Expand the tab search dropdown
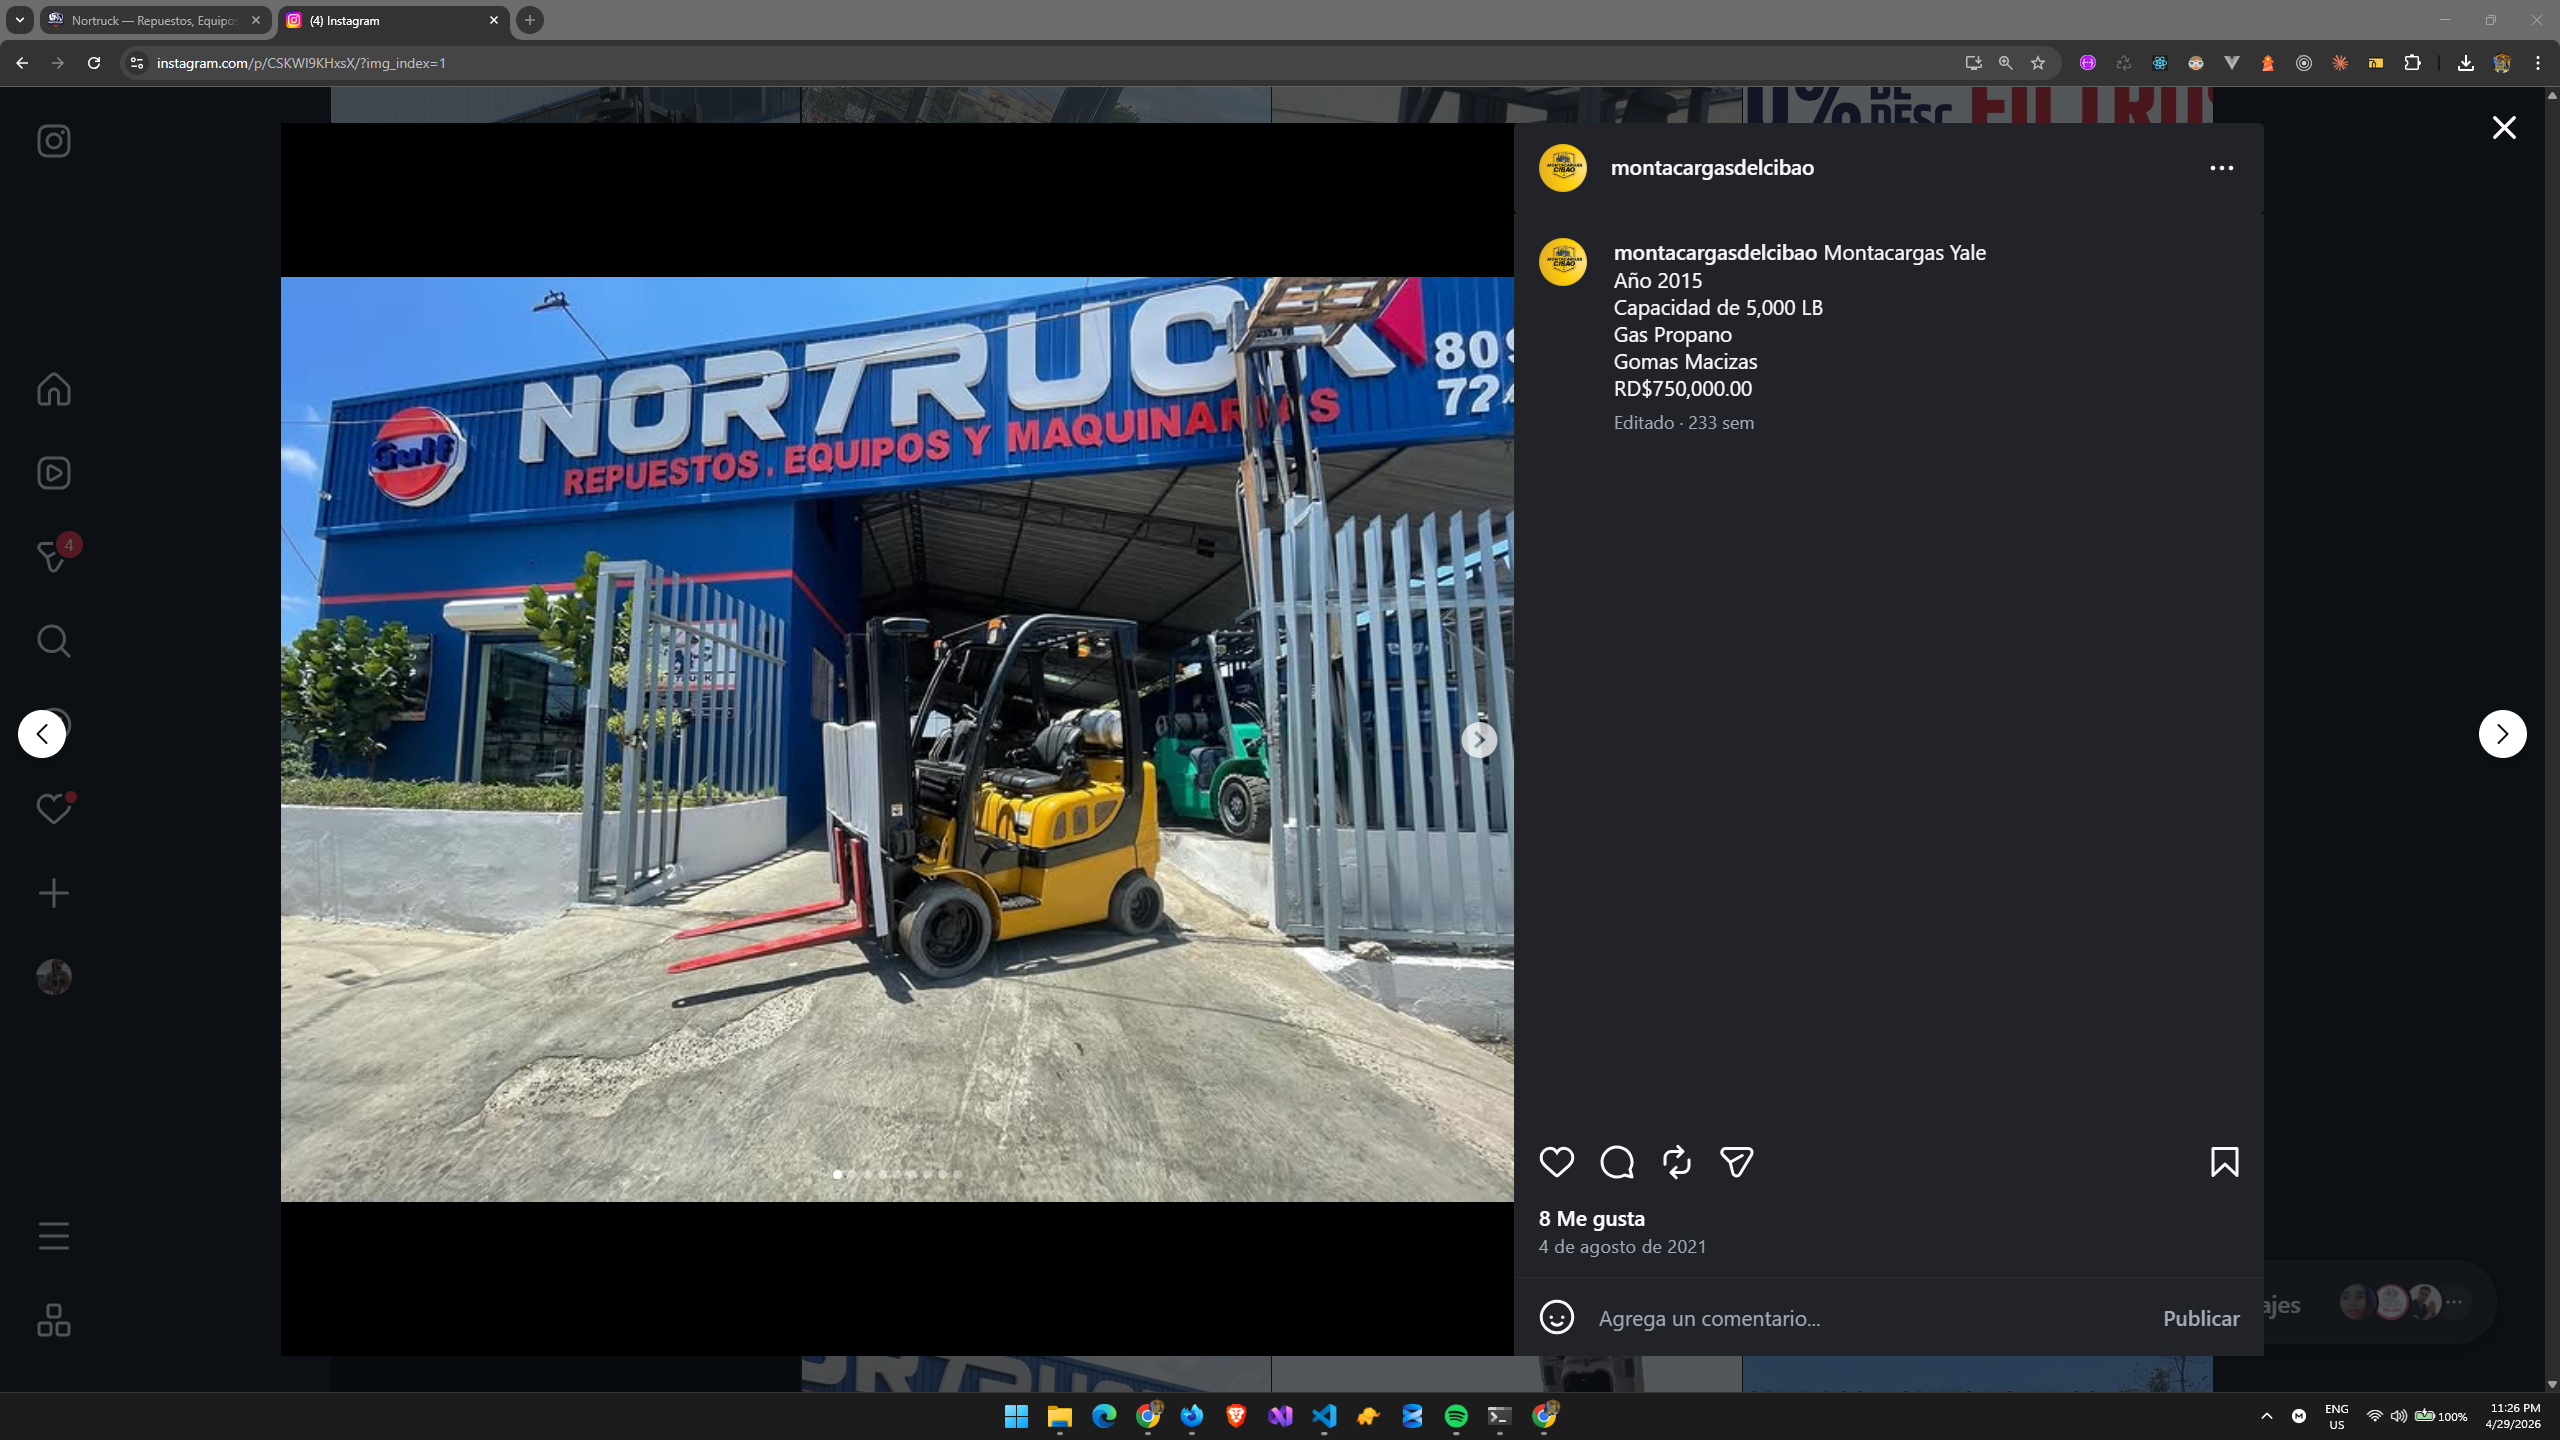2560x1440 pixels. point(19,20)
